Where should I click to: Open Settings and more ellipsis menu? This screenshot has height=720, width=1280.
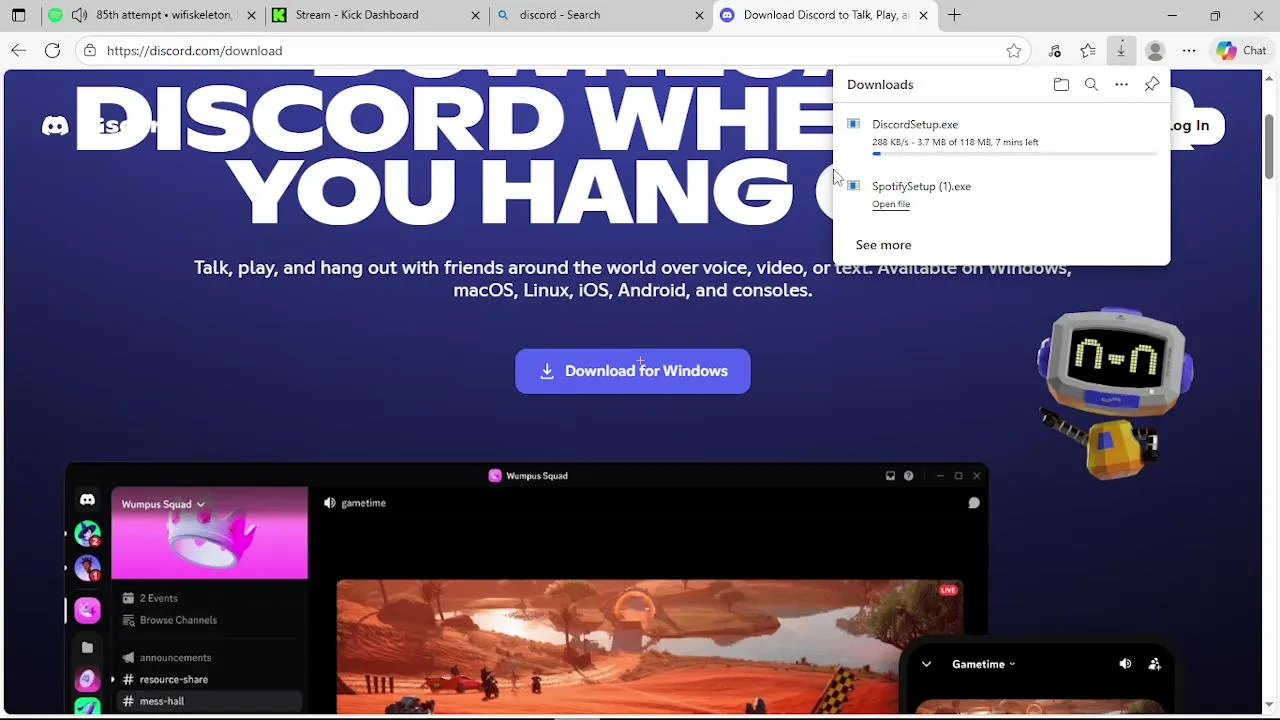1189,51
